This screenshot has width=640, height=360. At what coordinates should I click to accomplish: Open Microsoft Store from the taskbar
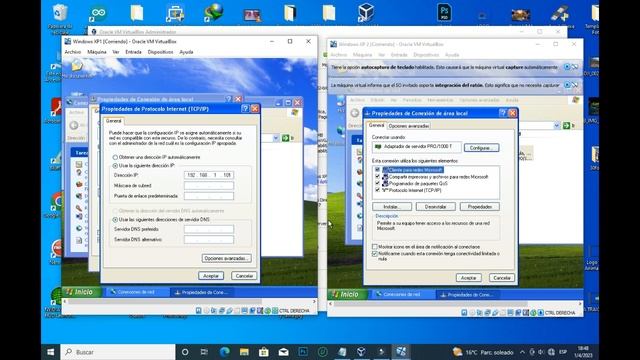pos(264,352)
